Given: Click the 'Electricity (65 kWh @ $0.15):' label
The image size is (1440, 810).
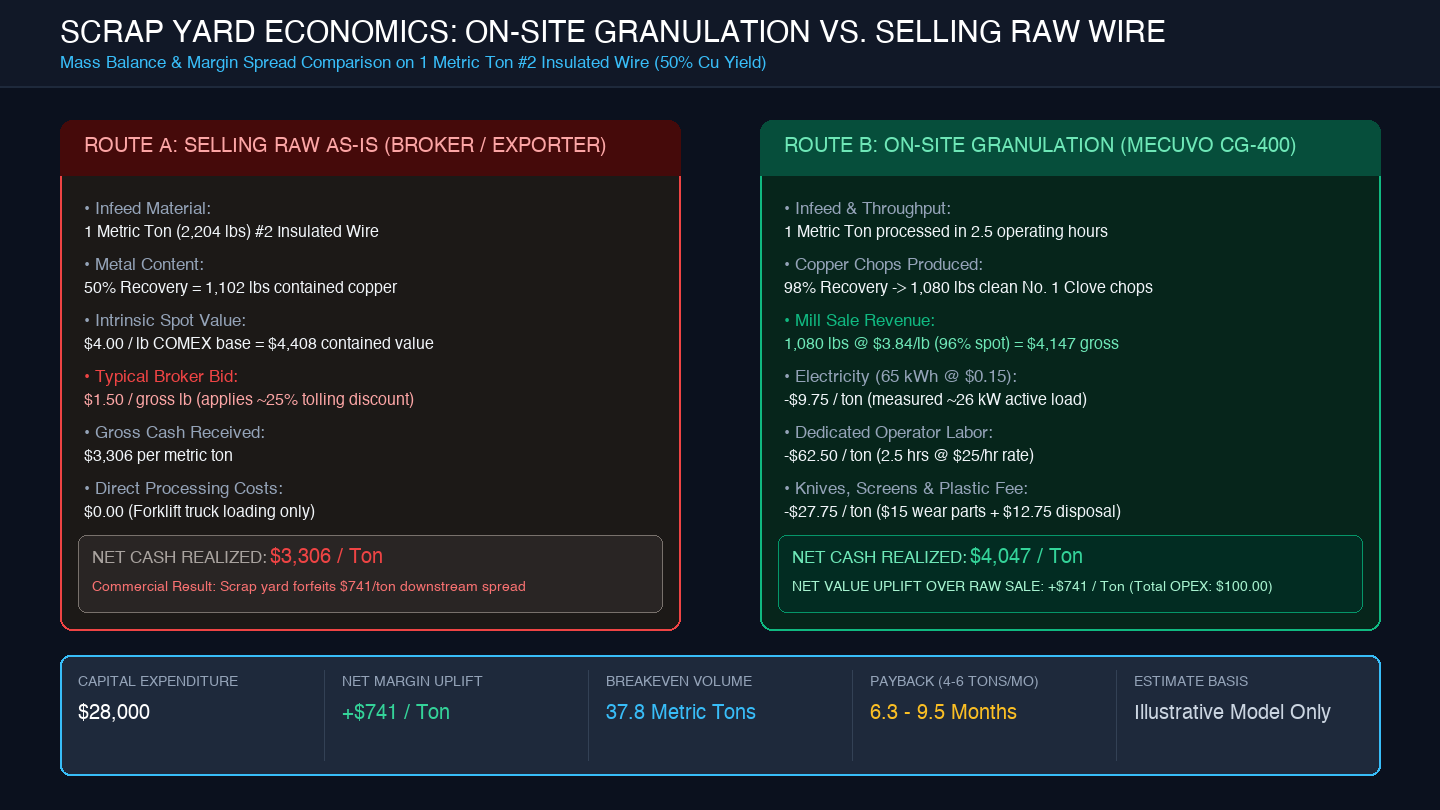Looking at the screenshot, I should click(900, 376).
